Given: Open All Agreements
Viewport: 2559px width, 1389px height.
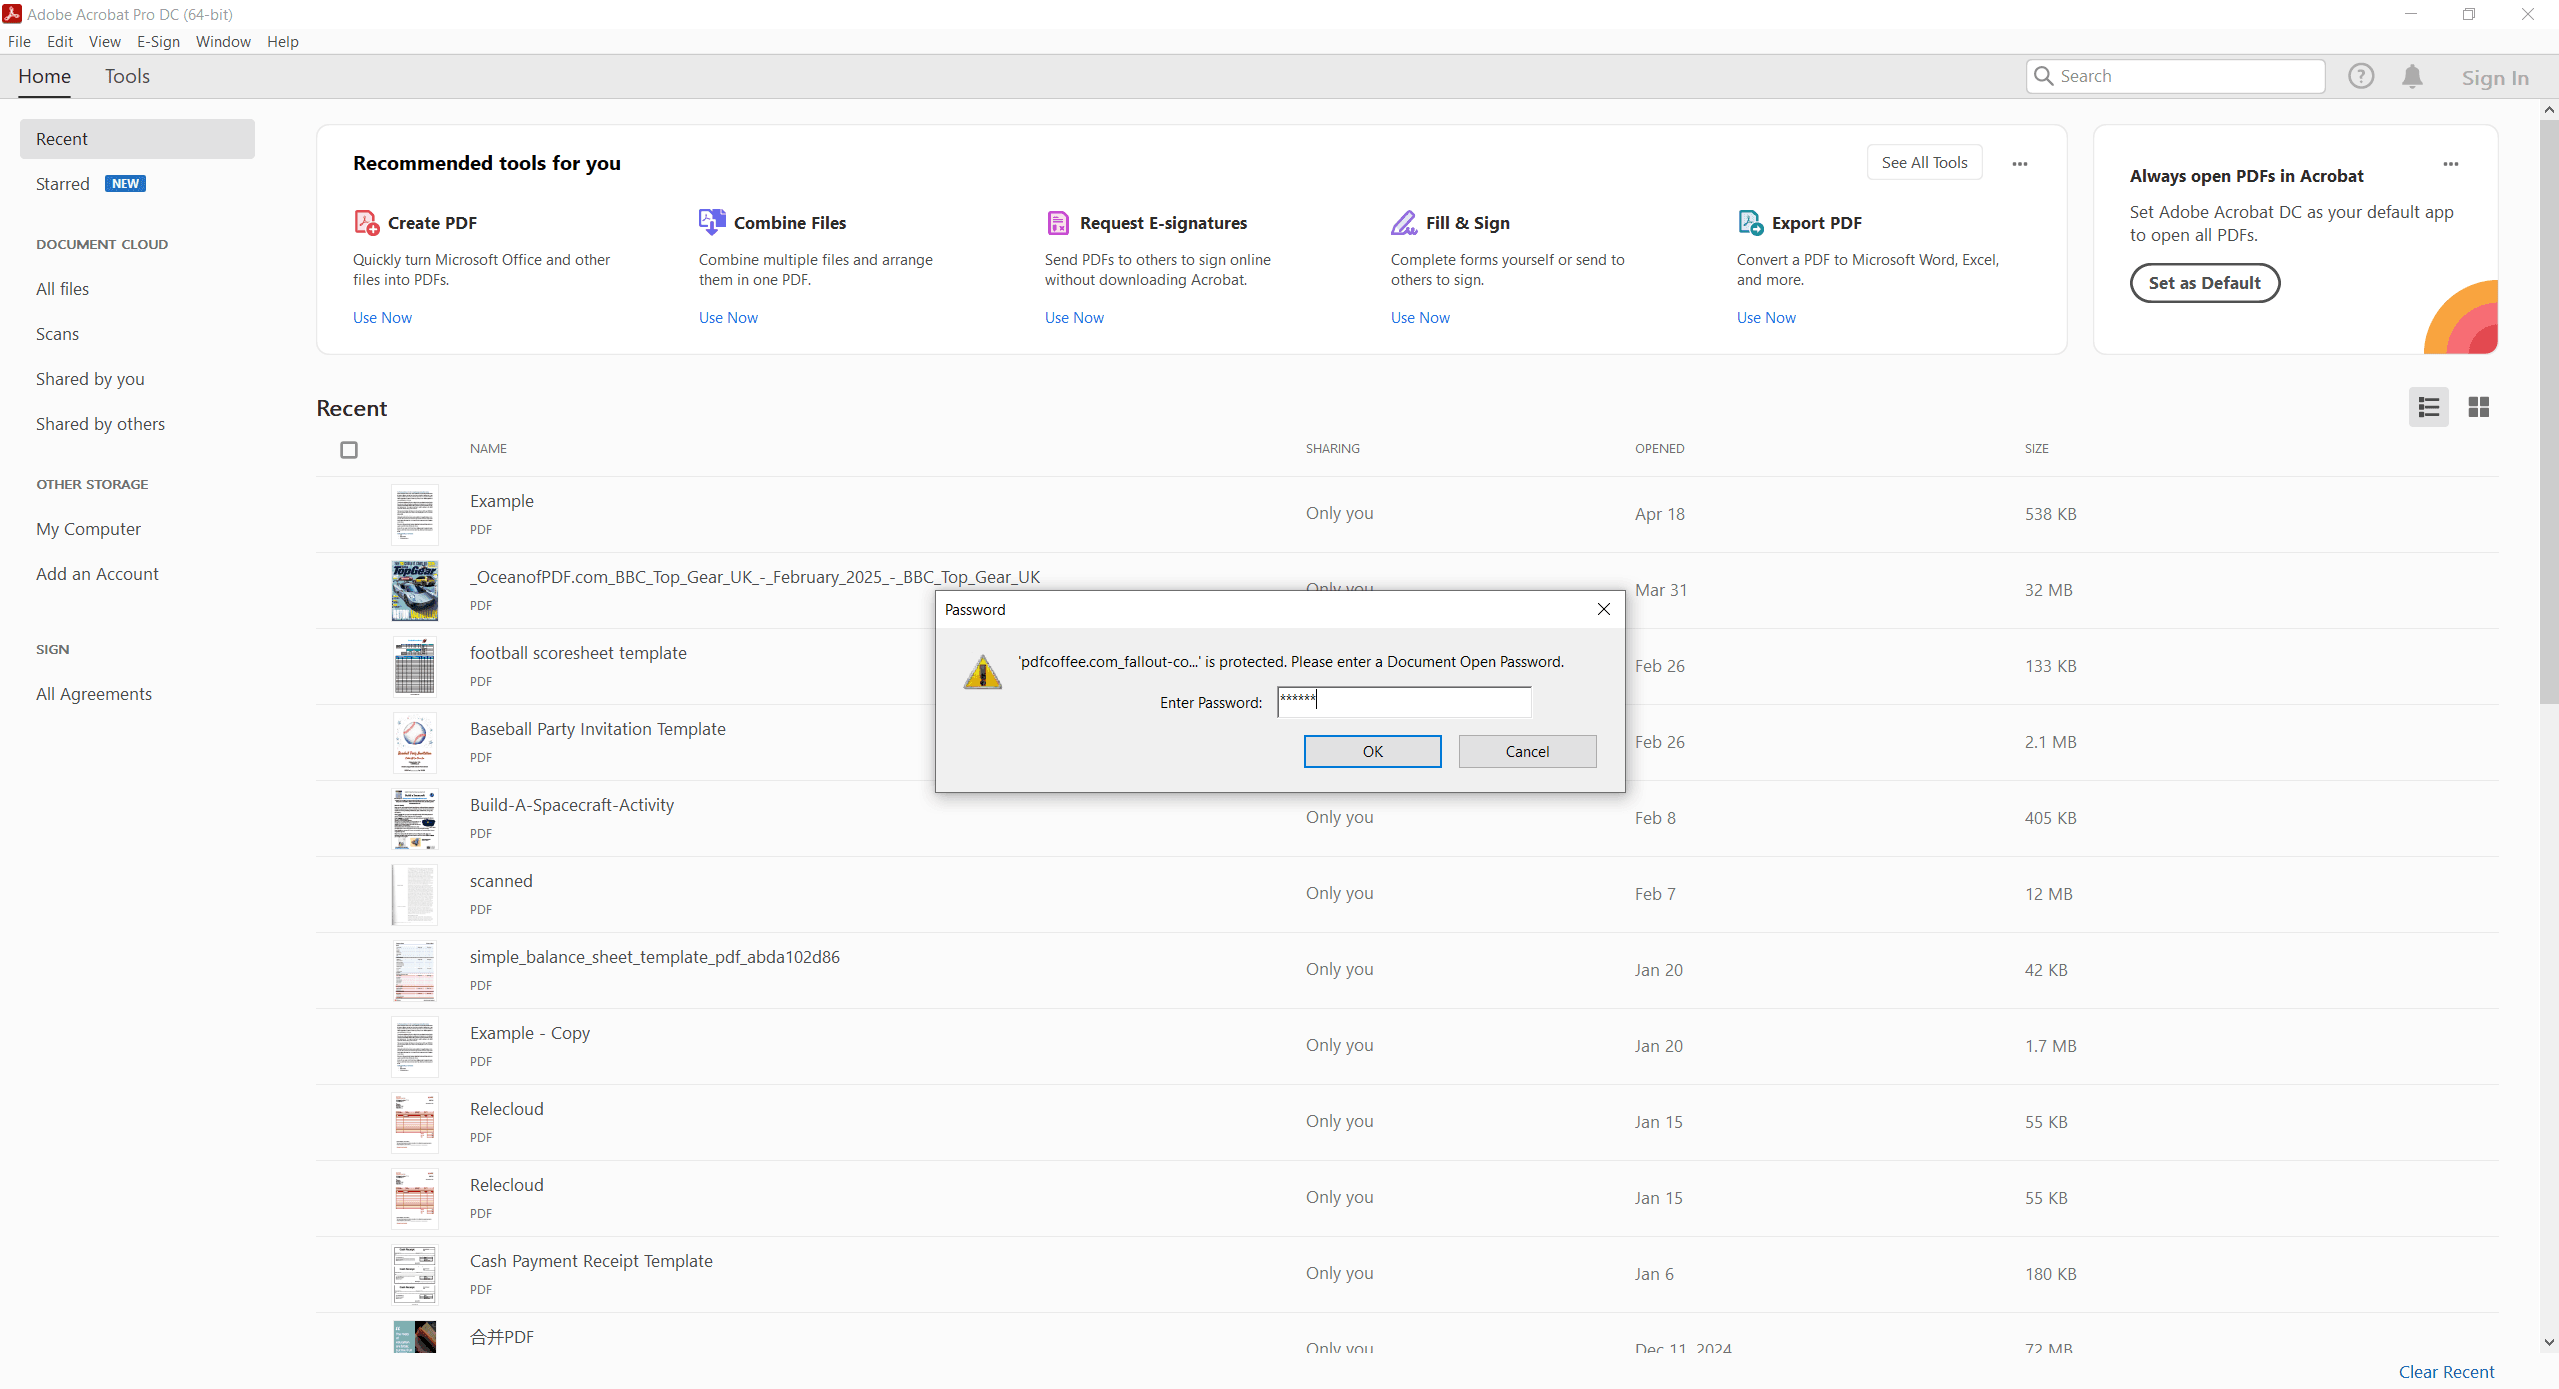Looking at the screenshot, I should click(x=94, y=694).
